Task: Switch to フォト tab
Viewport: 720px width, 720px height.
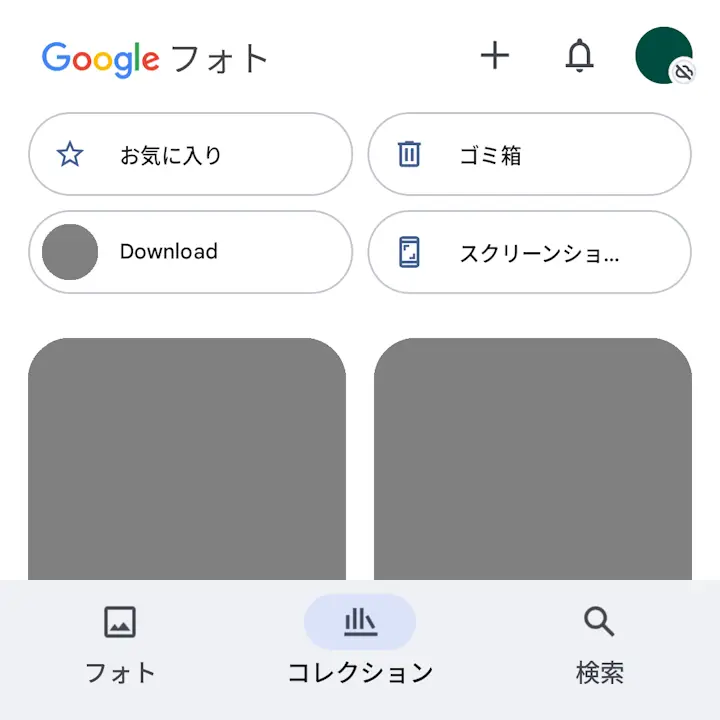Action: click(120, 645)
